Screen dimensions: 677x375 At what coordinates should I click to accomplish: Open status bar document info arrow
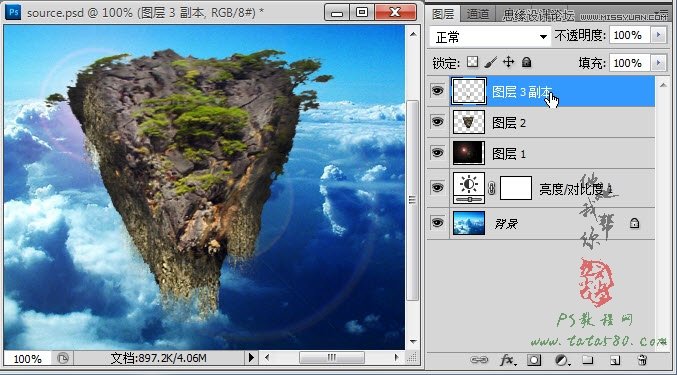tap(251, 358)
